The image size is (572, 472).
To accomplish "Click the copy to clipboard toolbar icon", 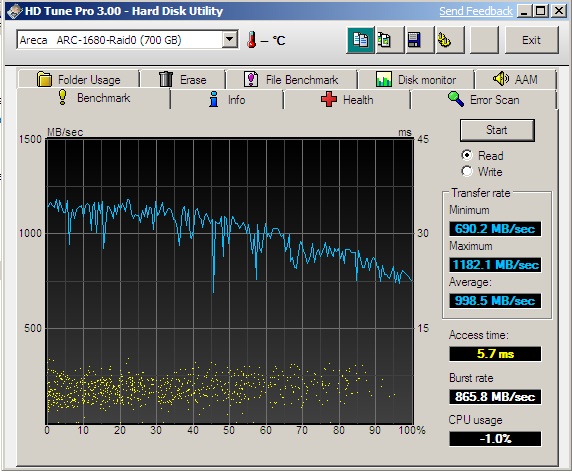I will tap(360, 40).
